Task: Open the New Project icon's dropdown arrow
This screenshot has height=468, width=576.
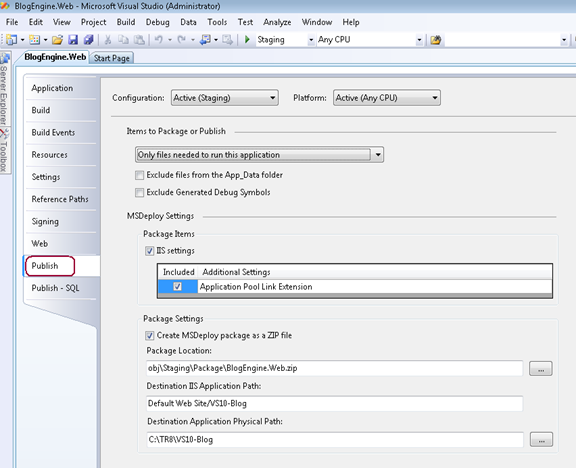Action: (22, 40)
